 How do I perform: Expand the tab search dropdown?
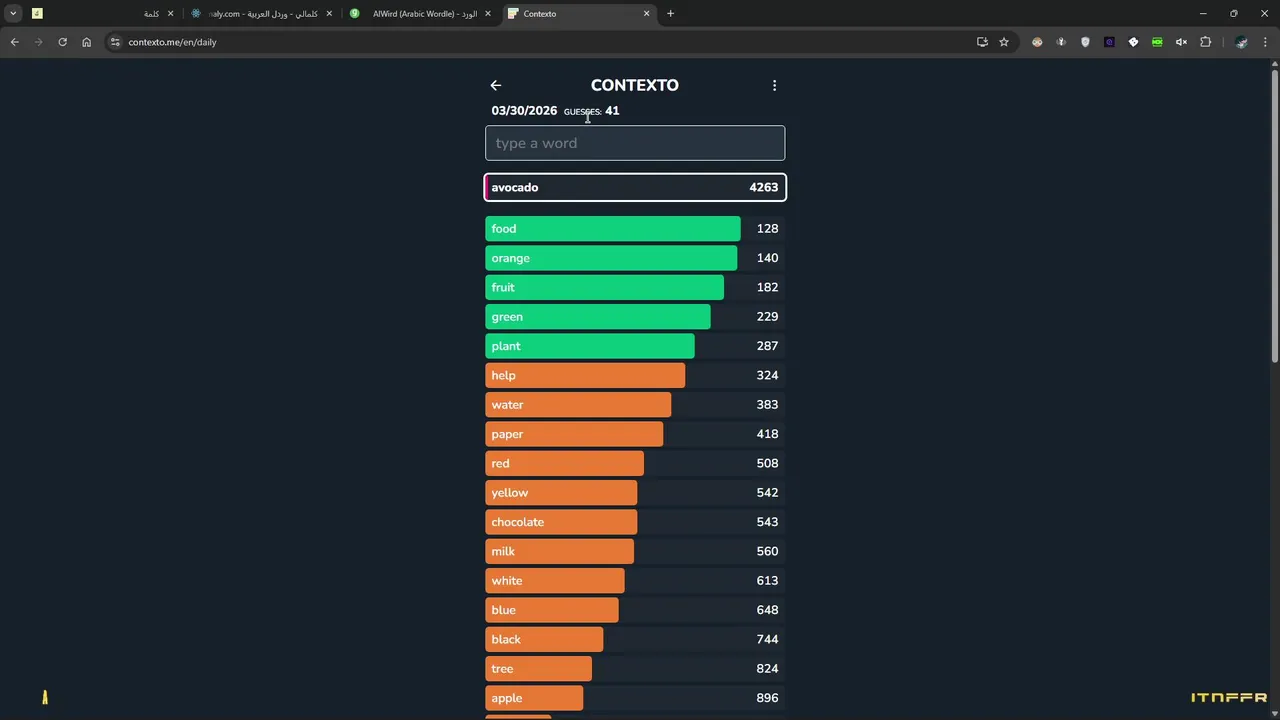(13, 14)
